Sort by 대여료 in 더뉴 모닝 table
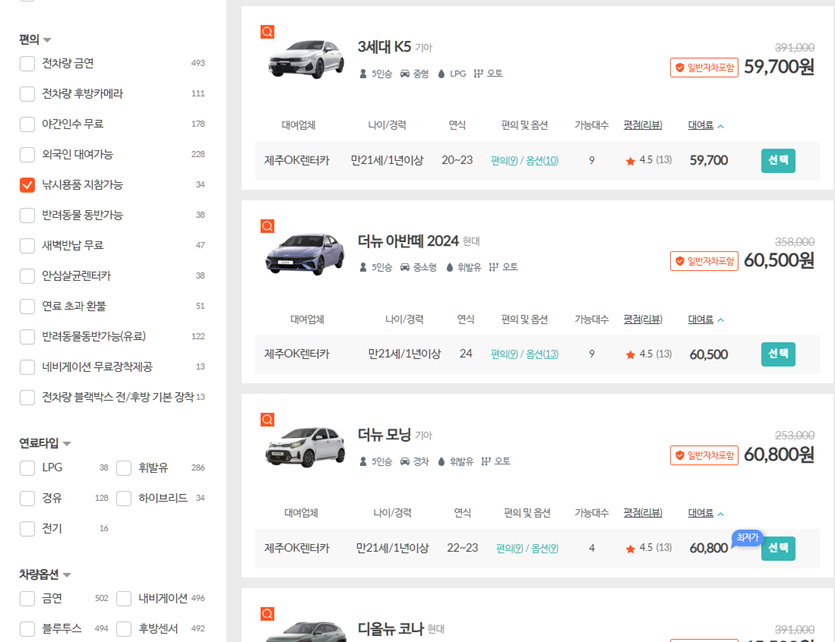 point(706,513)
